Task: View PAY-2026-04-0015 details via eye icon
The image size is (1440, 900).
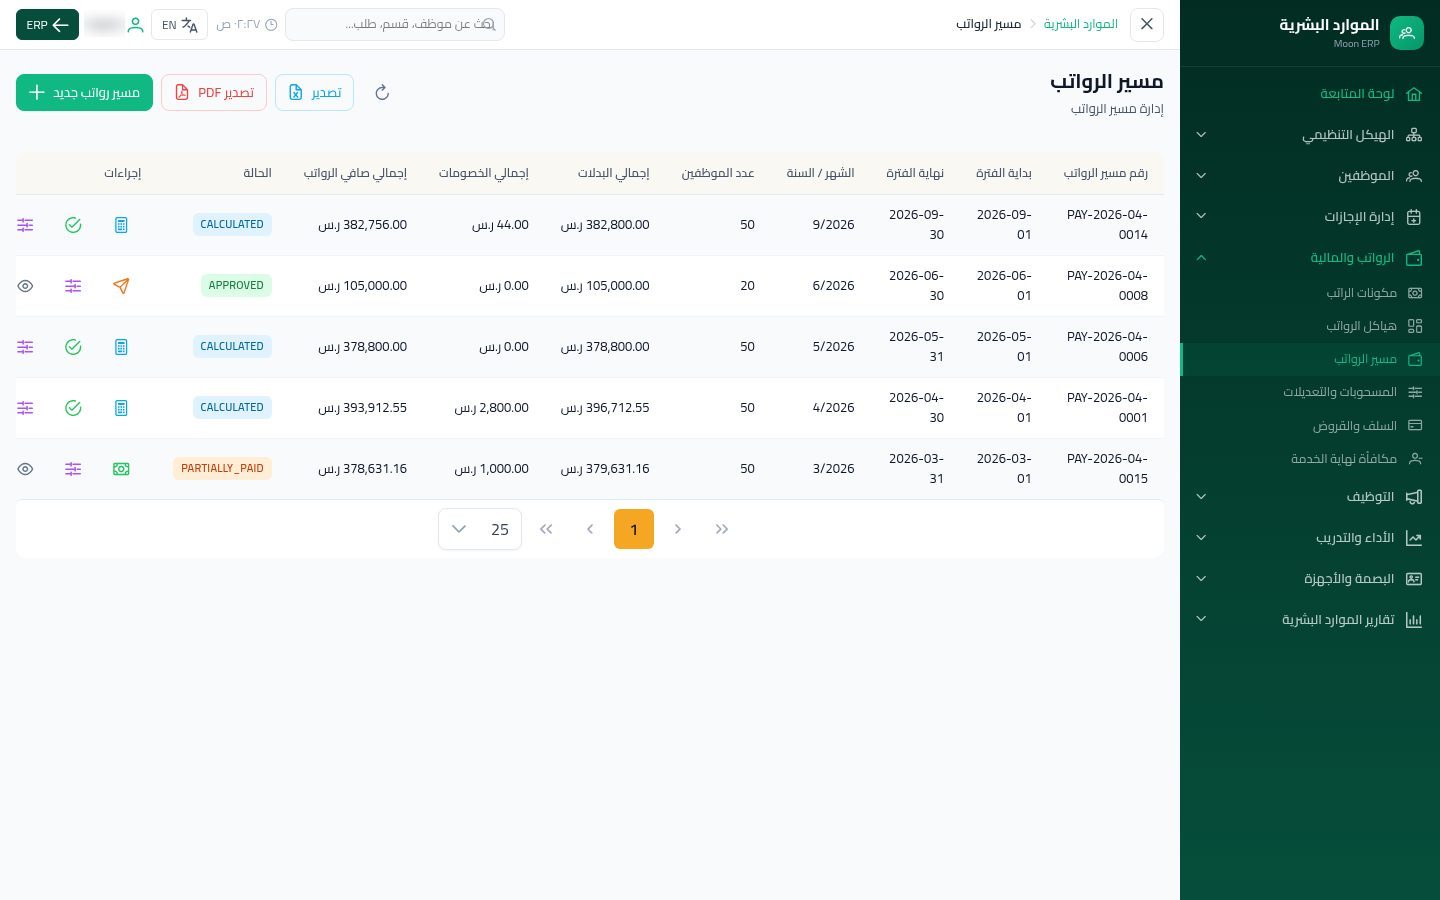Action: click(x=25, y=469)
